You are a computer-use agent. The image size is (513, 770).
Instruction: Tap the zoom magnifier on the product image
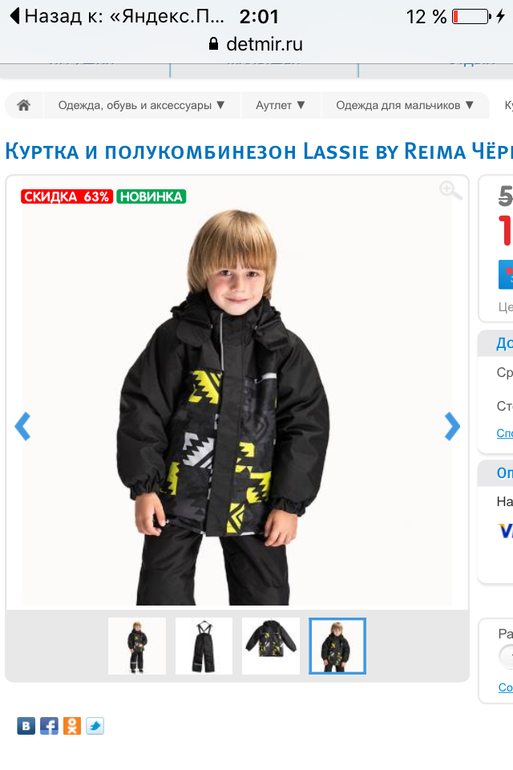[451, 191]
